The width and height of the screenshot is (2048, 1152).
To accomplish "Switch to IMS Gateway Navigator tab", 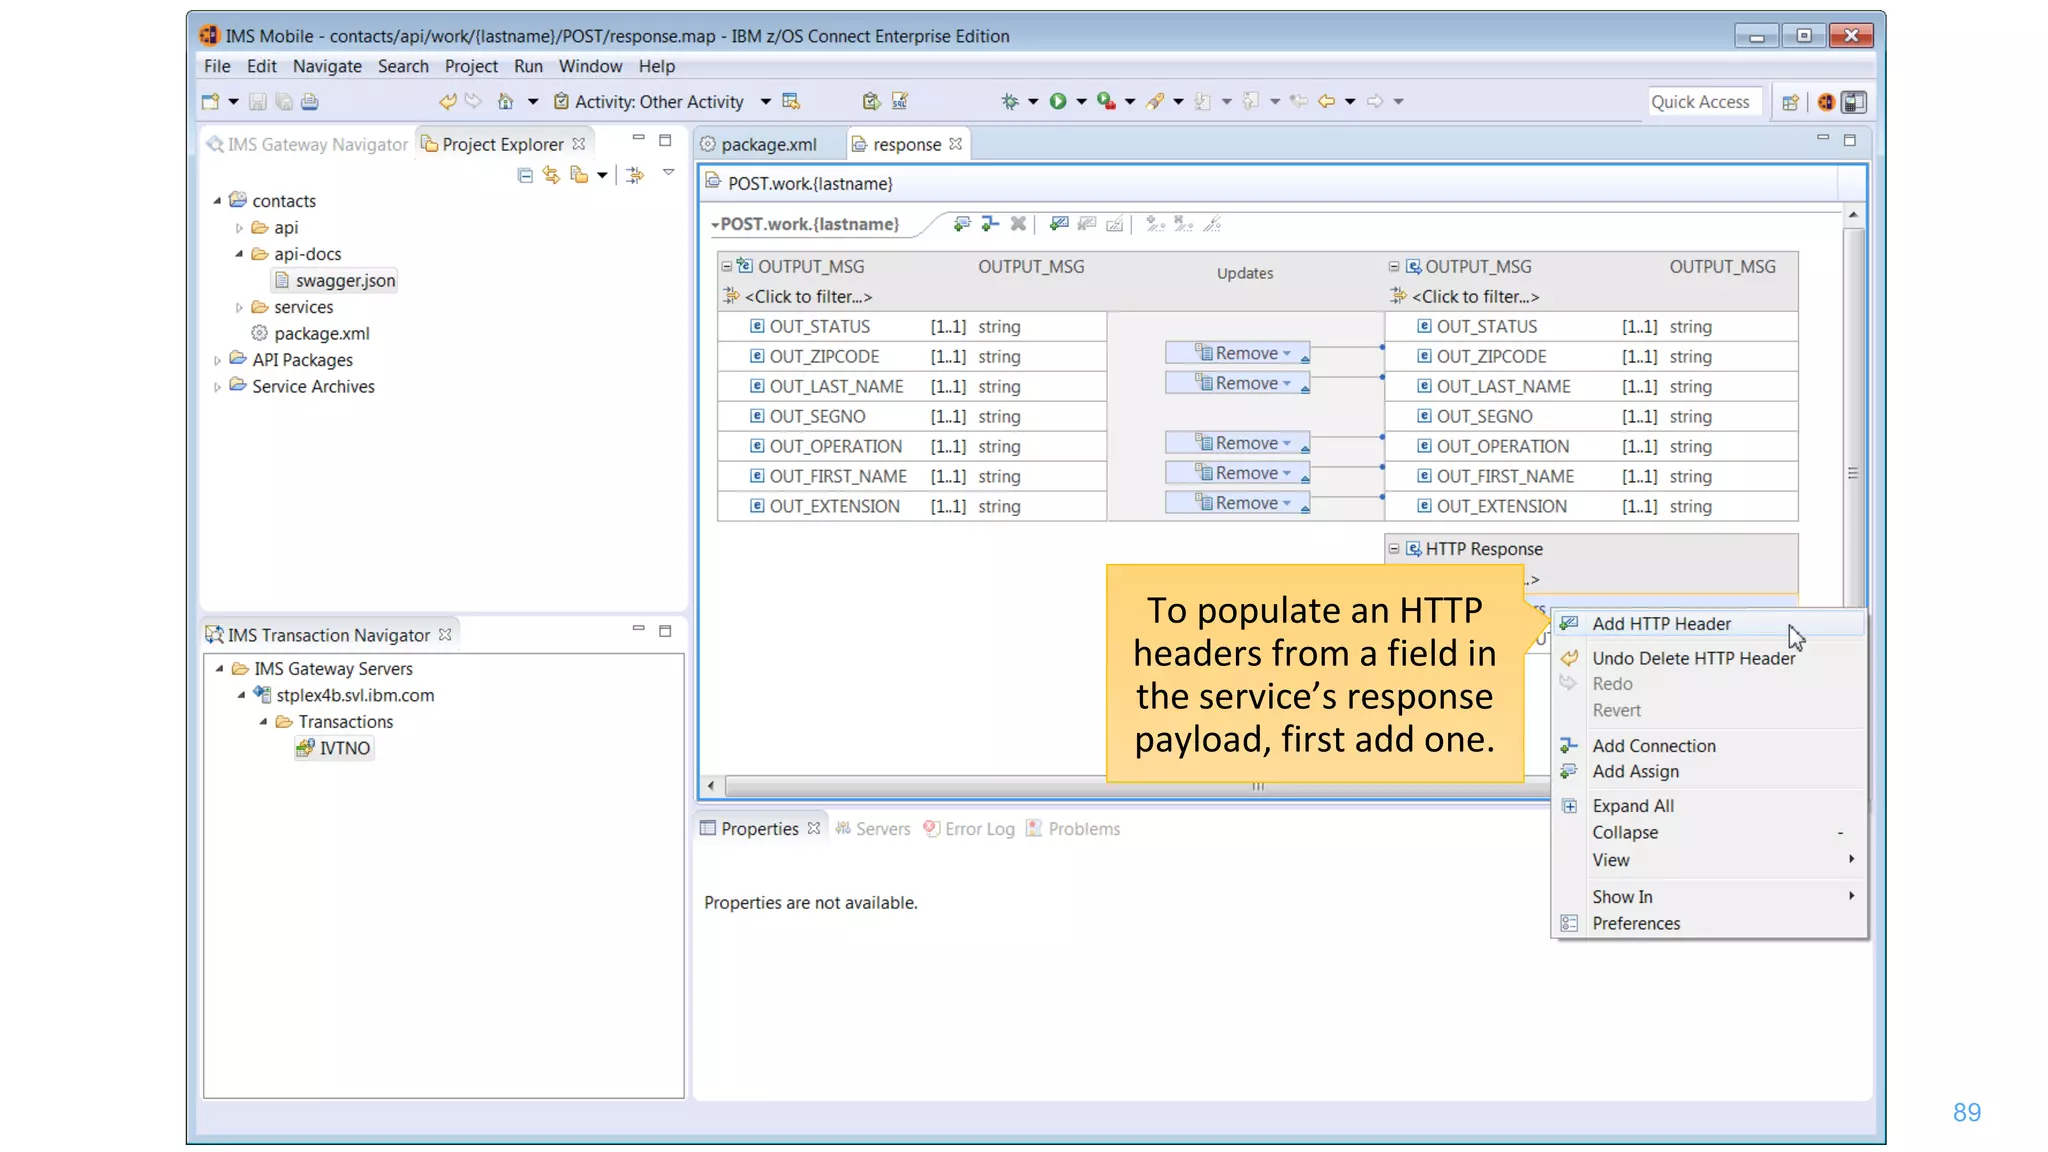I will click(x=307, y=144).
